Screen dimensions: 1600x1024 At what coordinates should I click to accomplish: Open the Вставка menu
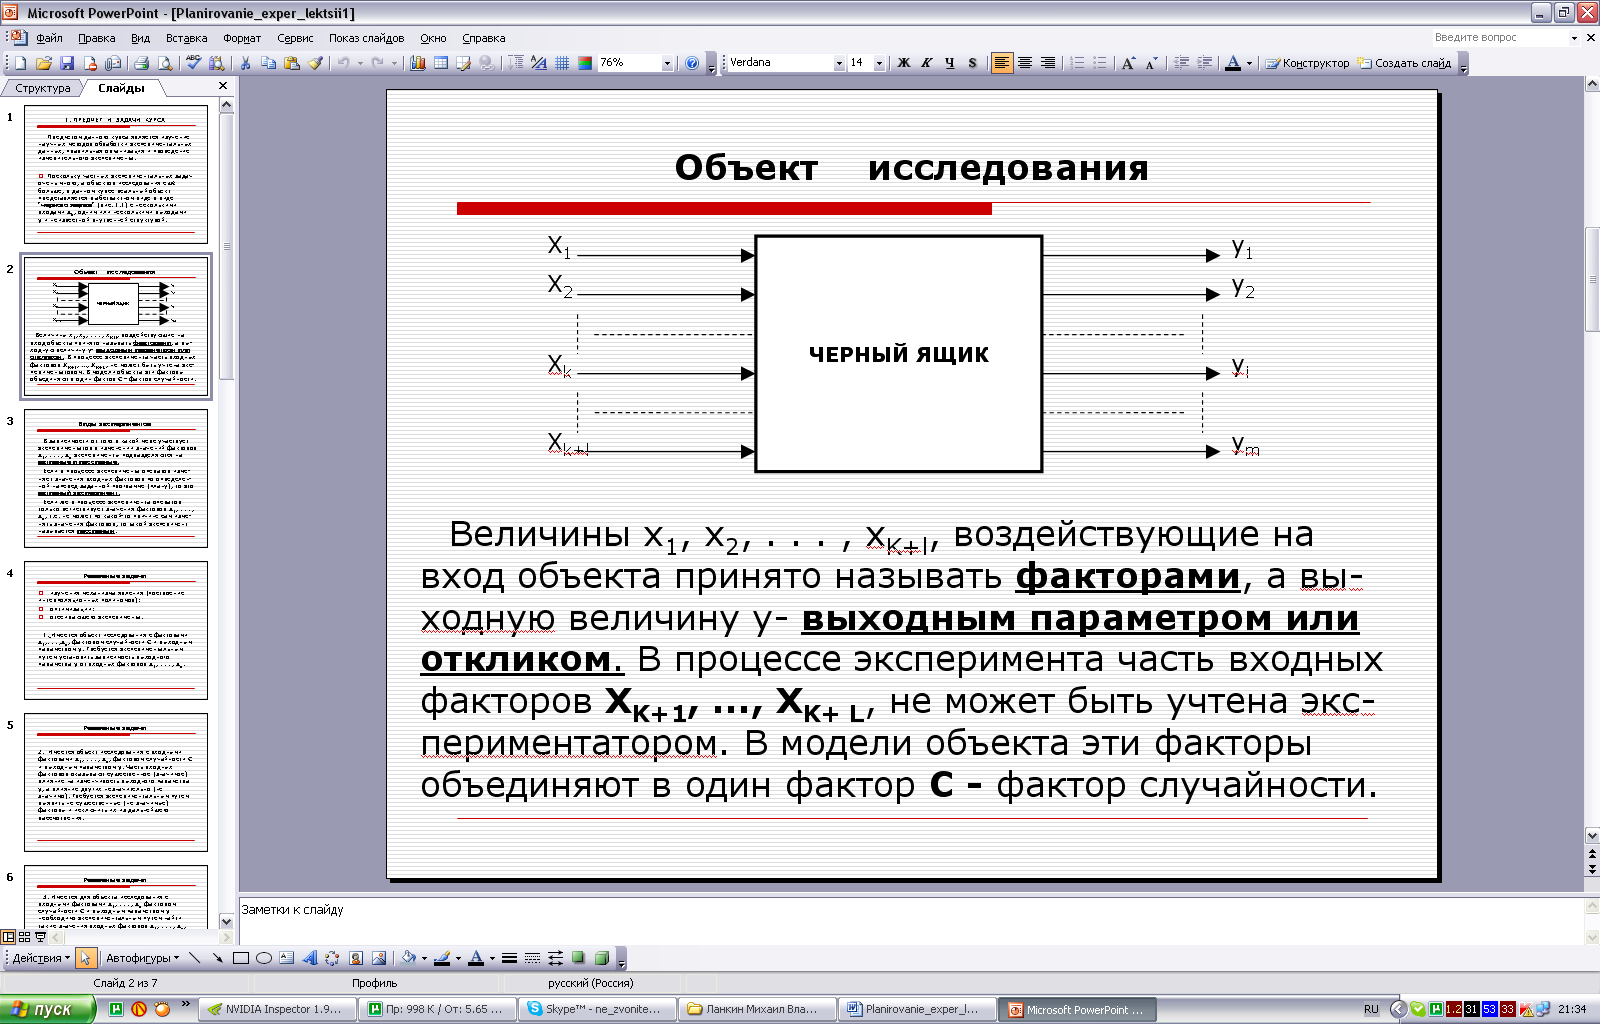(187, 38)
